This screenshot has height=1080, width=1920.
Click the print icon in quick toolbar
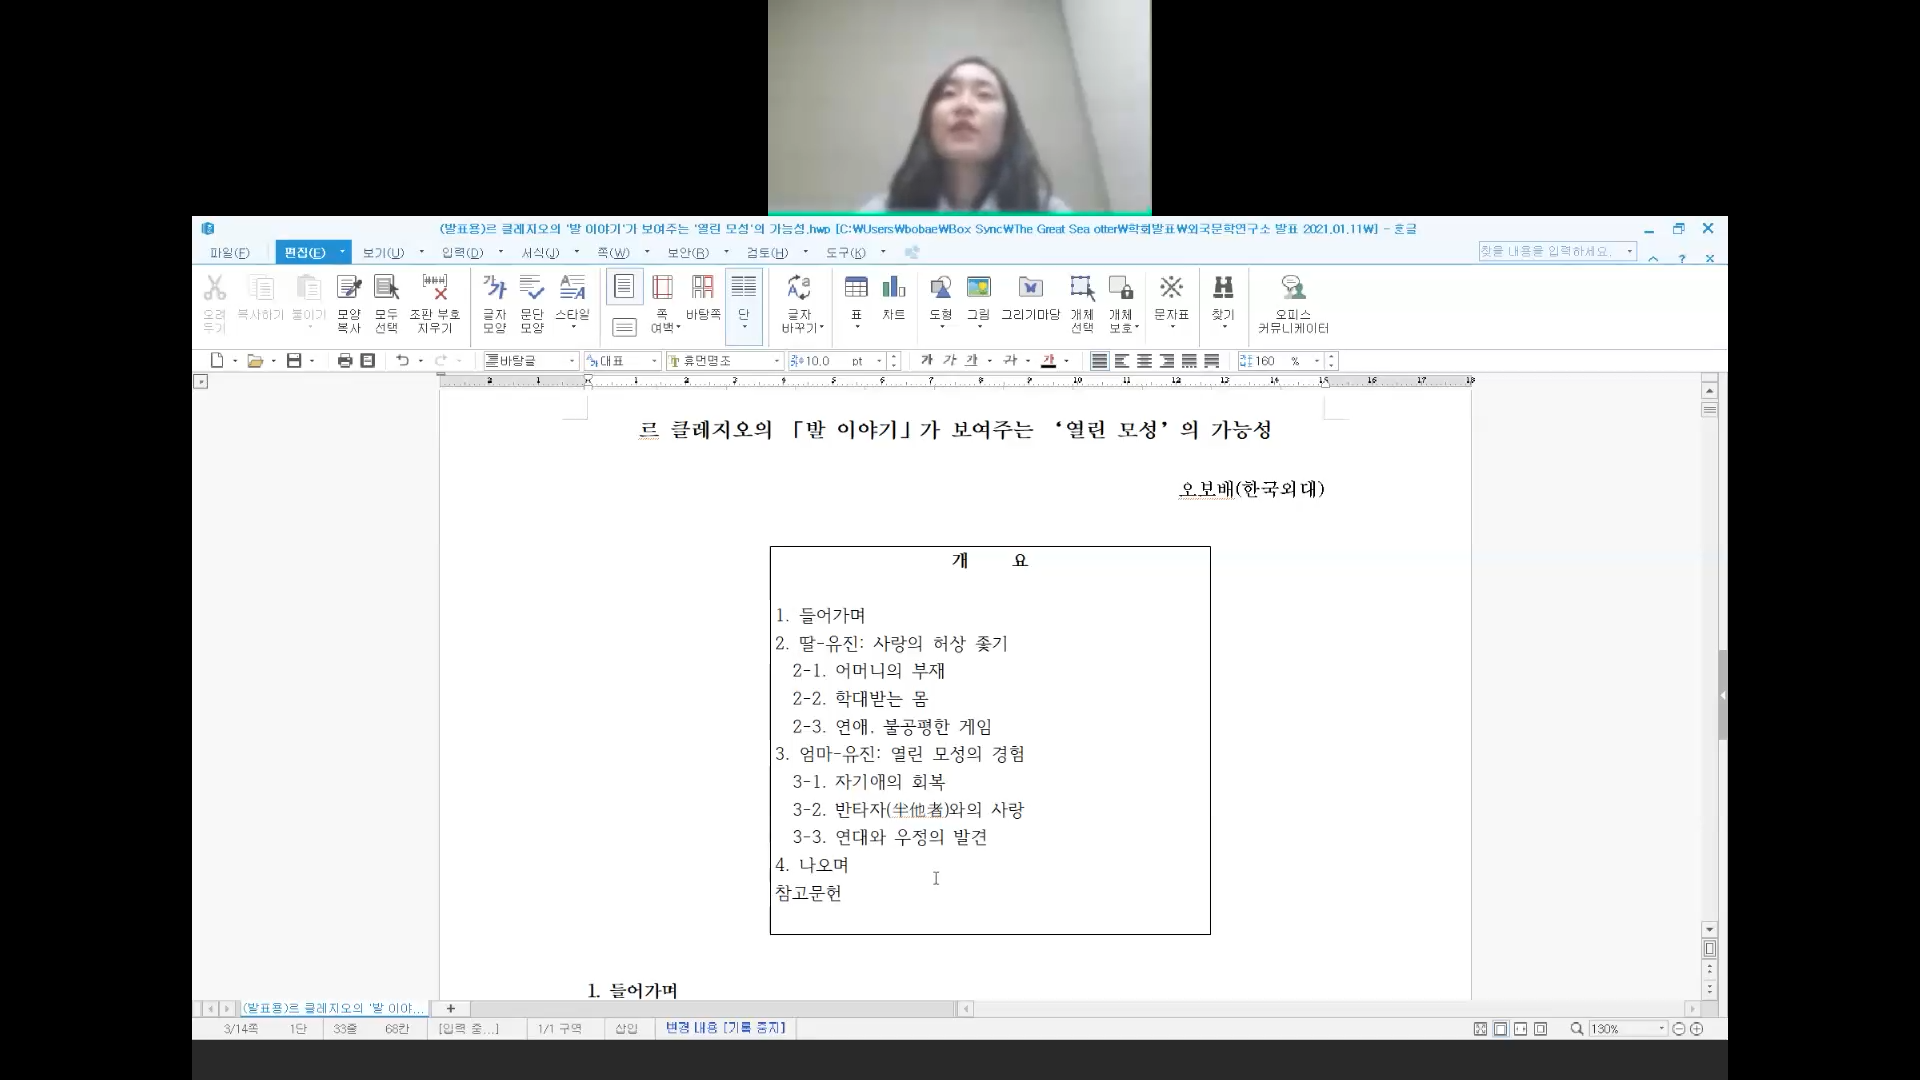(x=345, y=361)
